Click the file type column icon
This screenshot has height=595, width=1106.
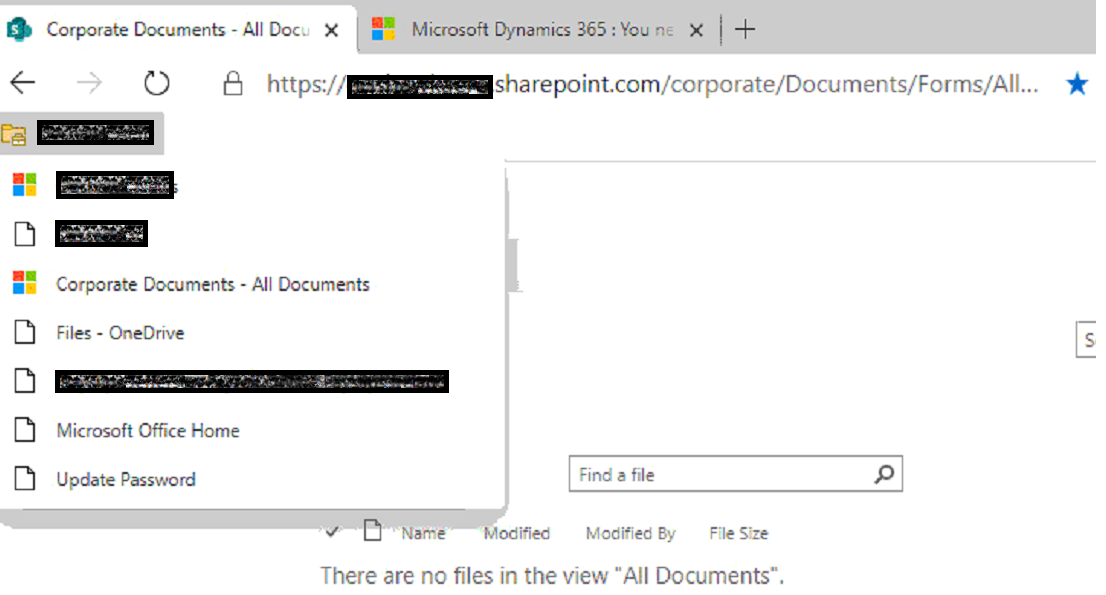pyautogui.click(x=372, y=530)
